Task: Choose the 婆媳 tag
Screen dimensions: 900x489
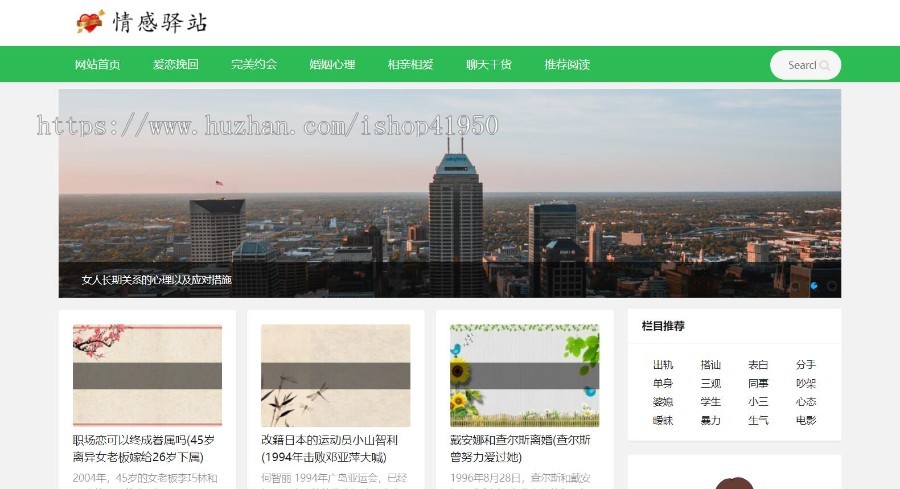Action: coord(663,402)
